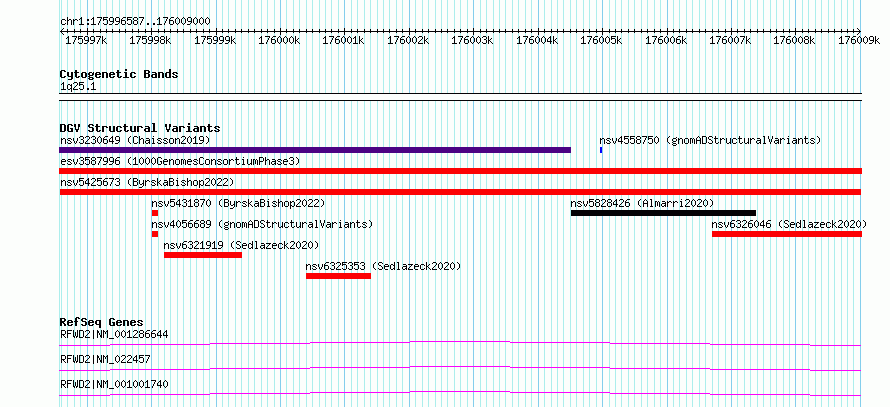Open nsv4558750 (gnomADStructuralVariants) label
Viewport: 890px width, 407px height.
[710, 140]
